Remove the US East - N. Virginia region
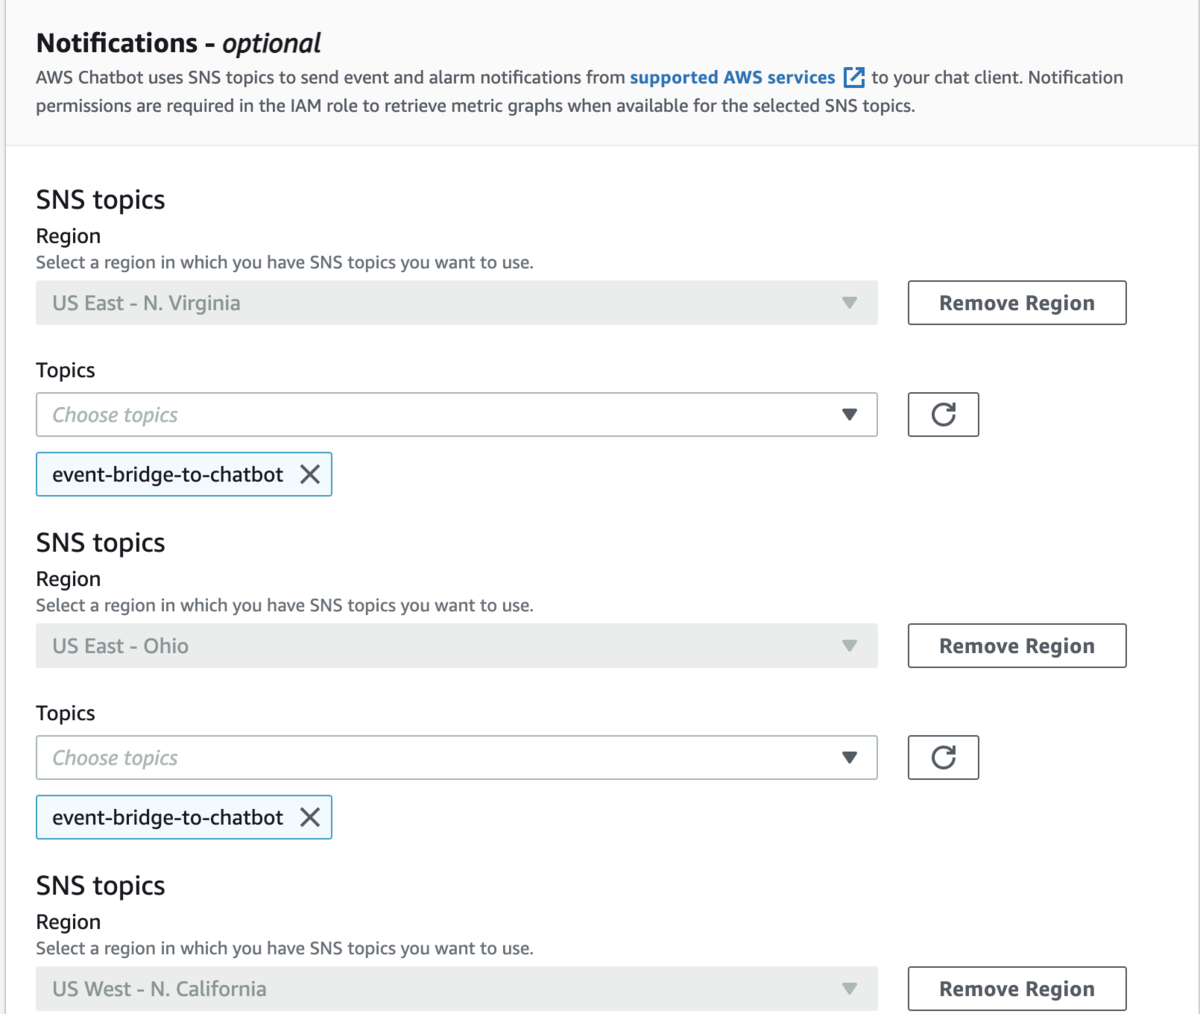The image size is (1200, 1014). [x=1016, y=303]
